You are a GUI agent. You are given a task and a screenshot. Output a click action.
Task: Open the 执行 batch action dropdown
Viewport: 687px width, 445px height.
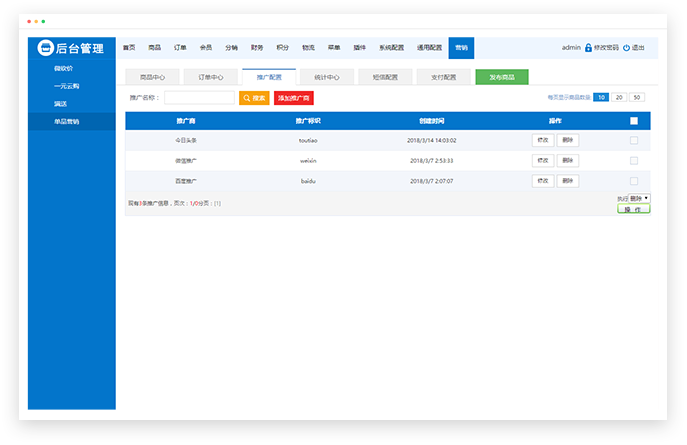639,198
